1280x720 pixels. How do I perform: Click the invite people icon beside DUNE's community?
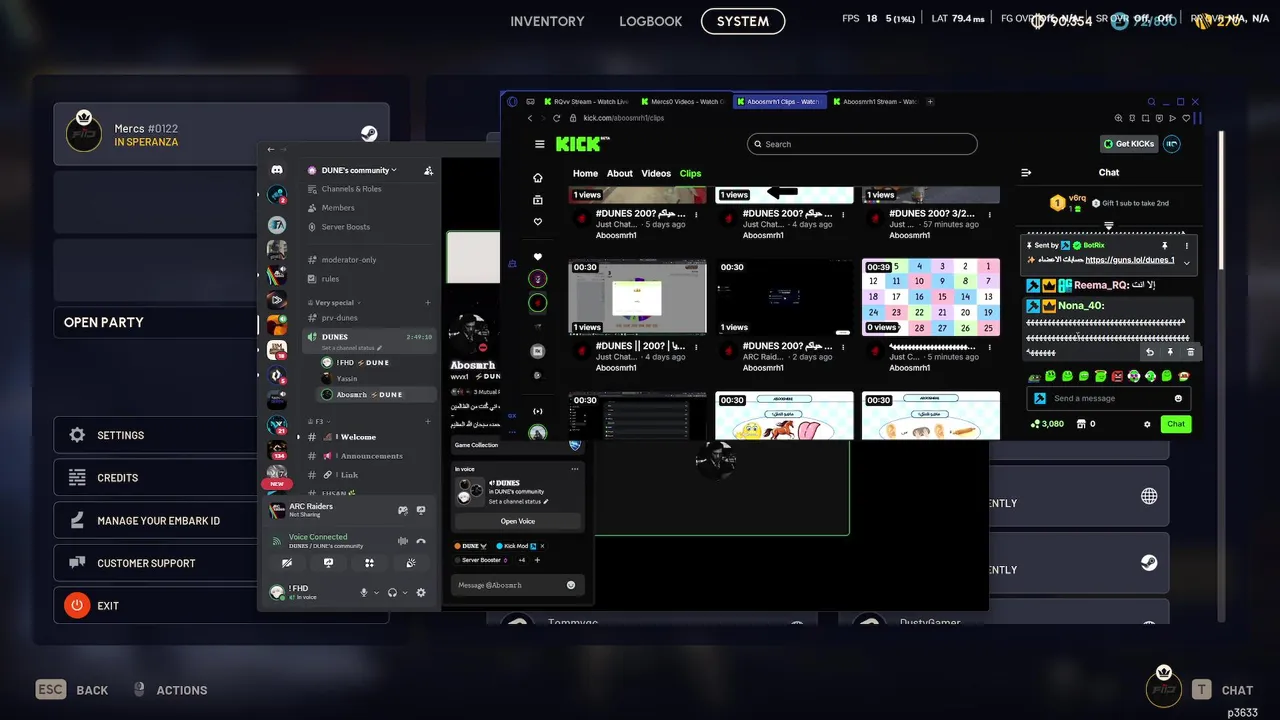click(x=428, y=170)
